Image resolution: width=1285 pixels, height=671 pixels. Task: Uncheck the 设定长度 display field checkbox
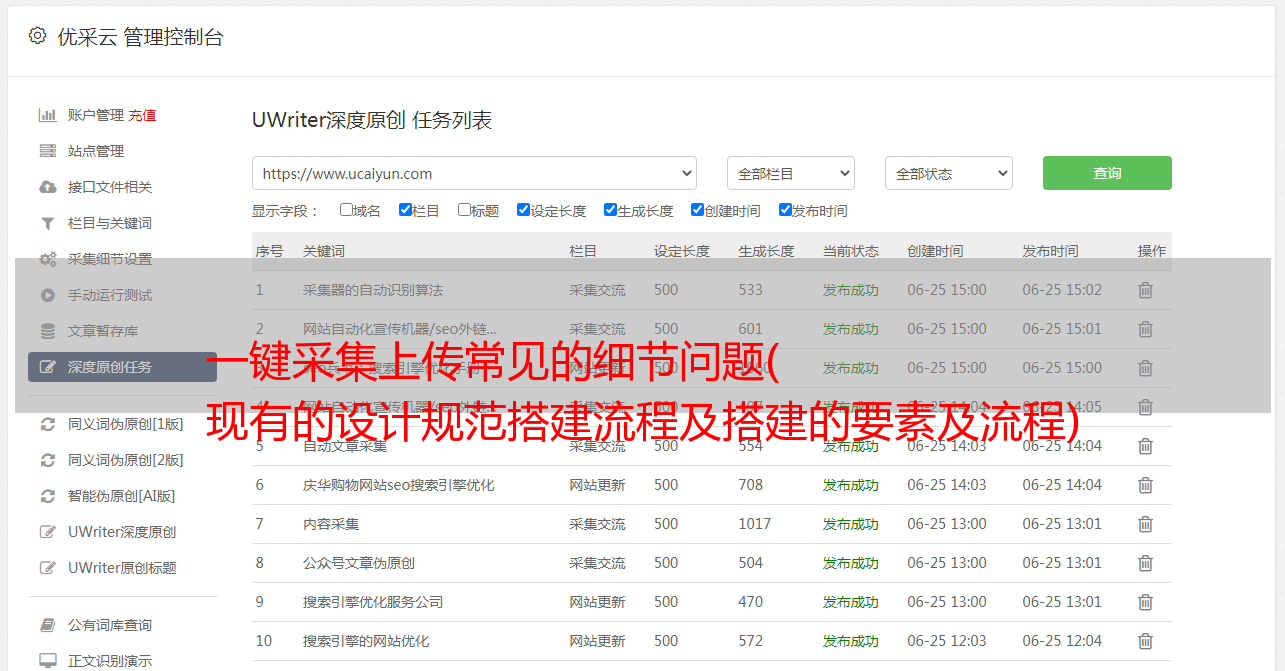(523, 210)
